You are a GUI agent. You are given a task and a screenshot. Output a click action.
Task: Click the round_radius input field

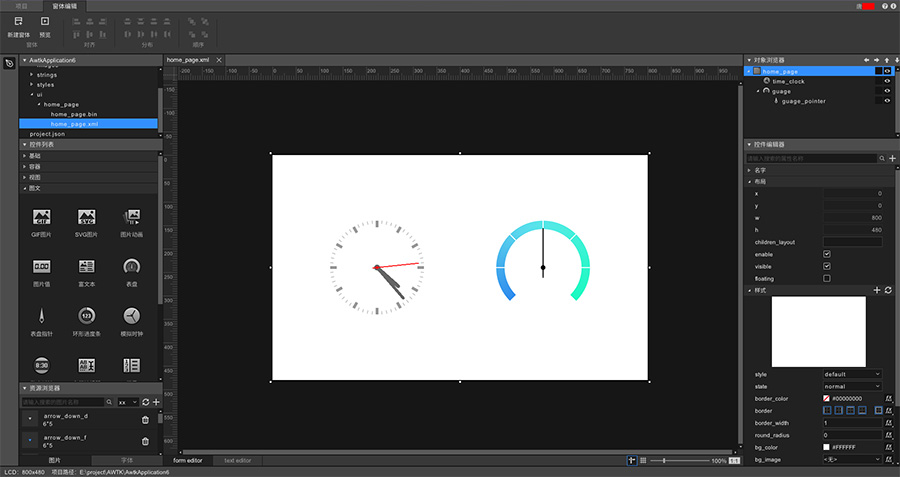point(851,435)
